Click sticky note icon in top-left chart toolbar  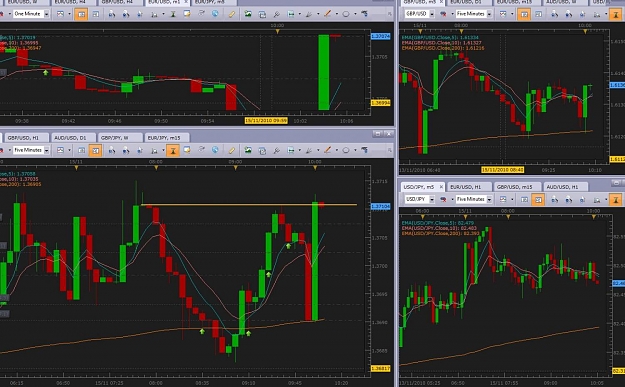(x=187, y=14)
